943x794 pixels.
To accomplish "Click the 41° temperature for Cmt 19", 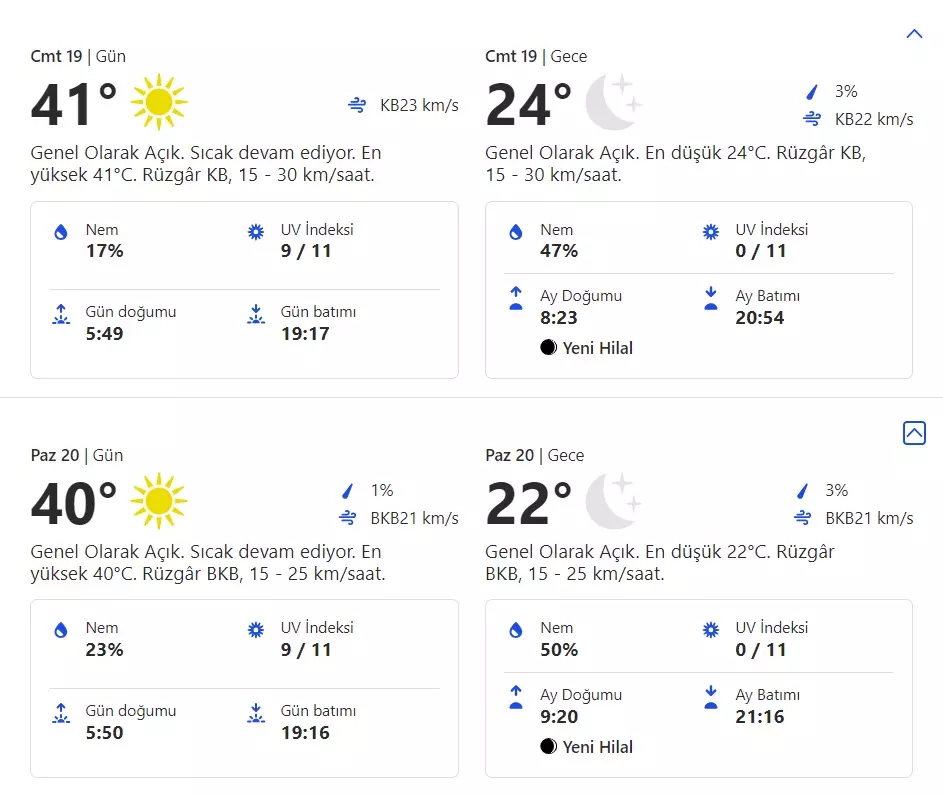I will pos(74,105).
